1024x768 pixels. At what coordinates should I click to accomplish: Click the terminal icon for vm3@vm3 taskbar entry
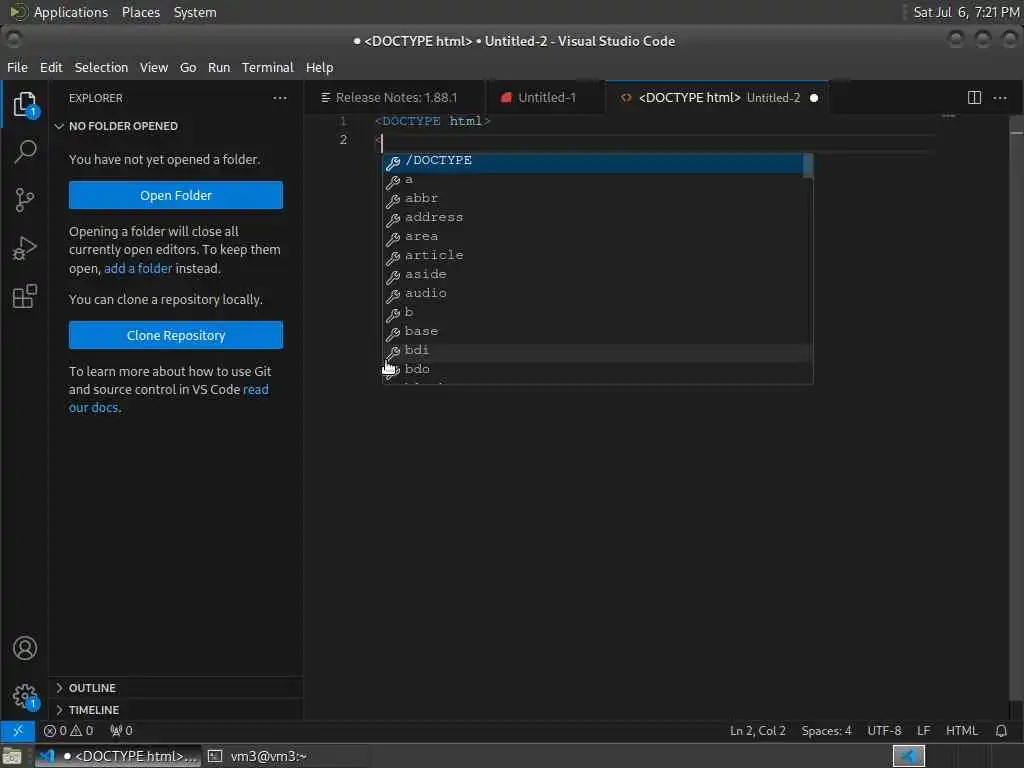click(215, 756)
